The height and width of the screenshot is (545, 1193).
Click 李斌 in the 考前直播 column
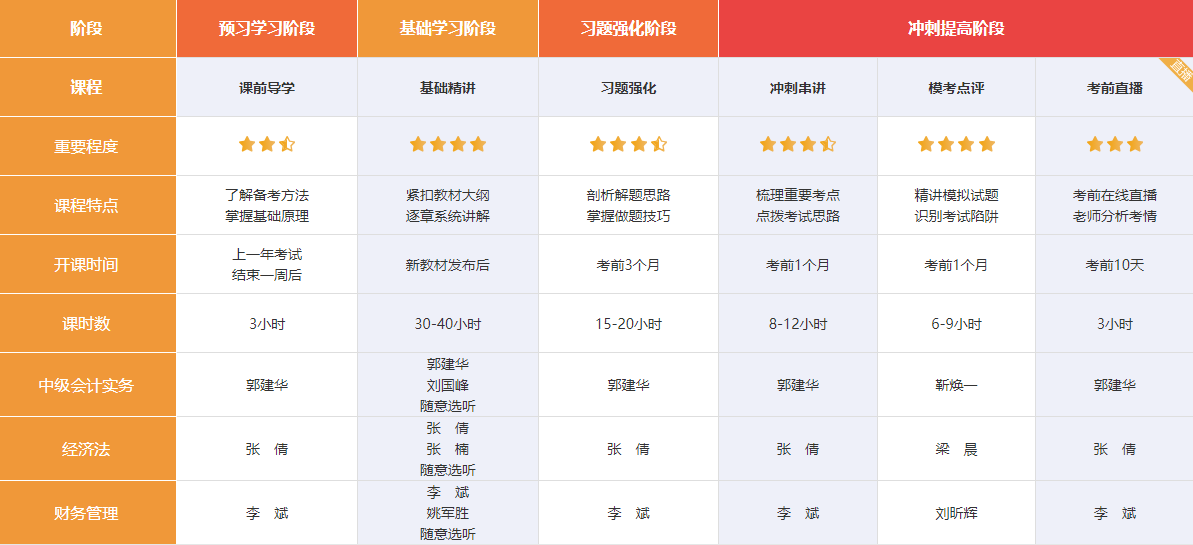tap(1115, 513)
